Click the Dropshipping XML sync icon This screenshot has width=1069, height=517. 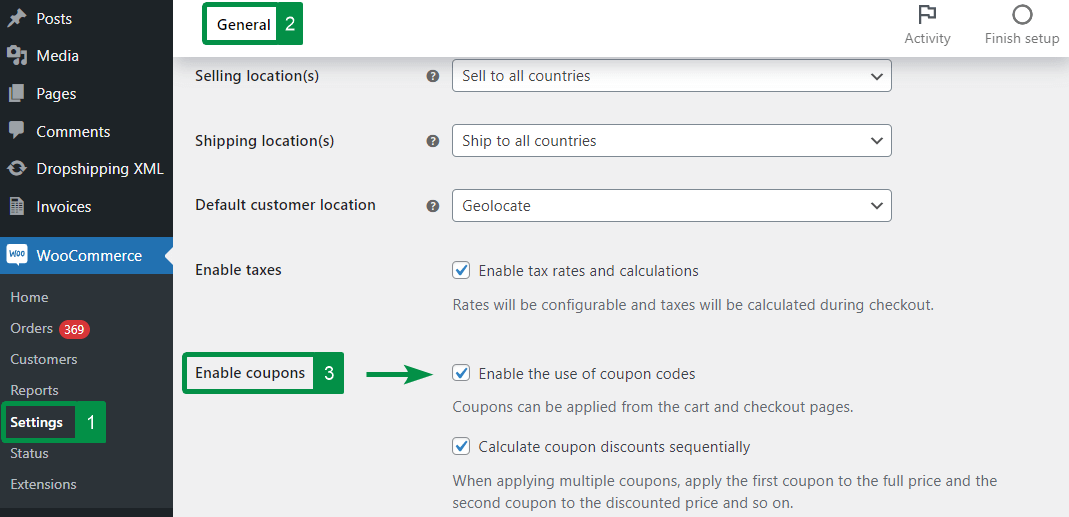coord(16,169)
